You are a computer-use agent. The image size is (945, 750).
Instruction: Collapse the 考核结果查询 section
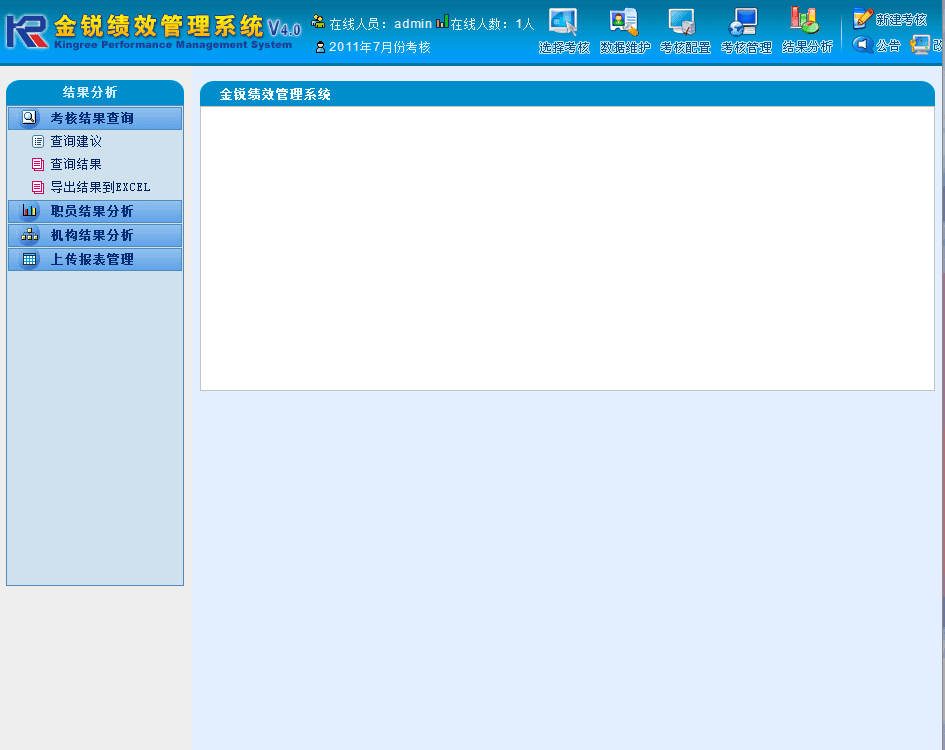coord(92,118)
